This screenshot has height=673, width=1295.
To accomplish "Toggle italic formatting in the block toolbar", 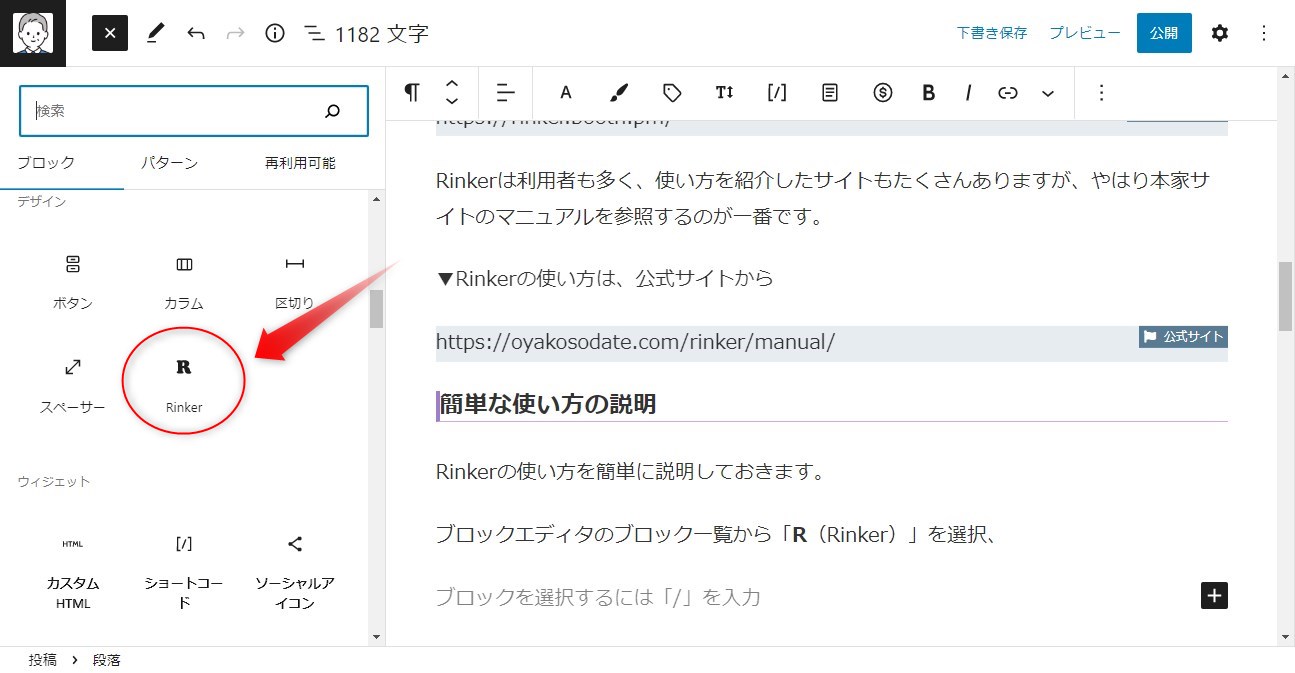I will click(968, 92).
